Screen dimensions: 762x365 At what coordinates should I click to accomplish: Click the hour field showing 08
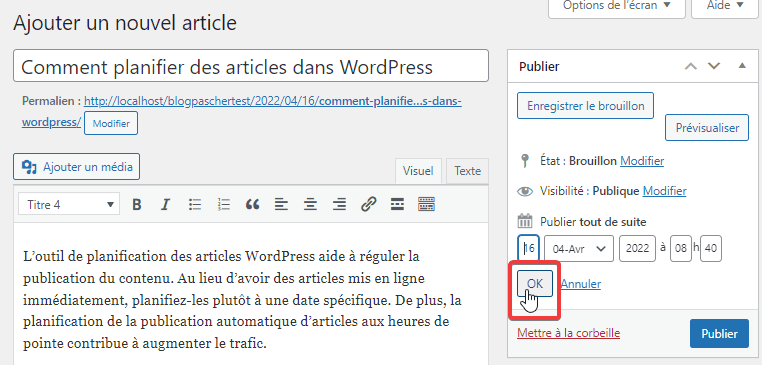click(x=681, y=248)
